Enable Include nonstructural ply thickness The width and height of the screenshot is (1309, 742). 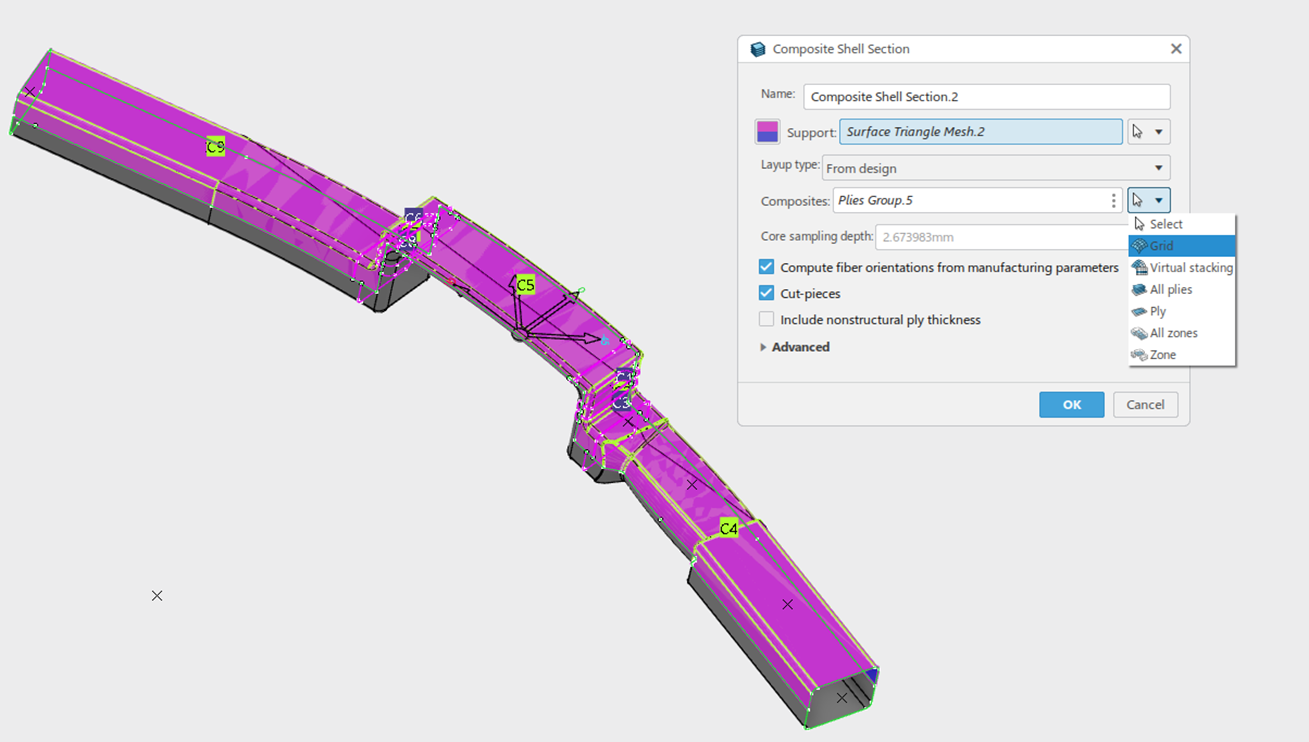[x=766, y=319]
